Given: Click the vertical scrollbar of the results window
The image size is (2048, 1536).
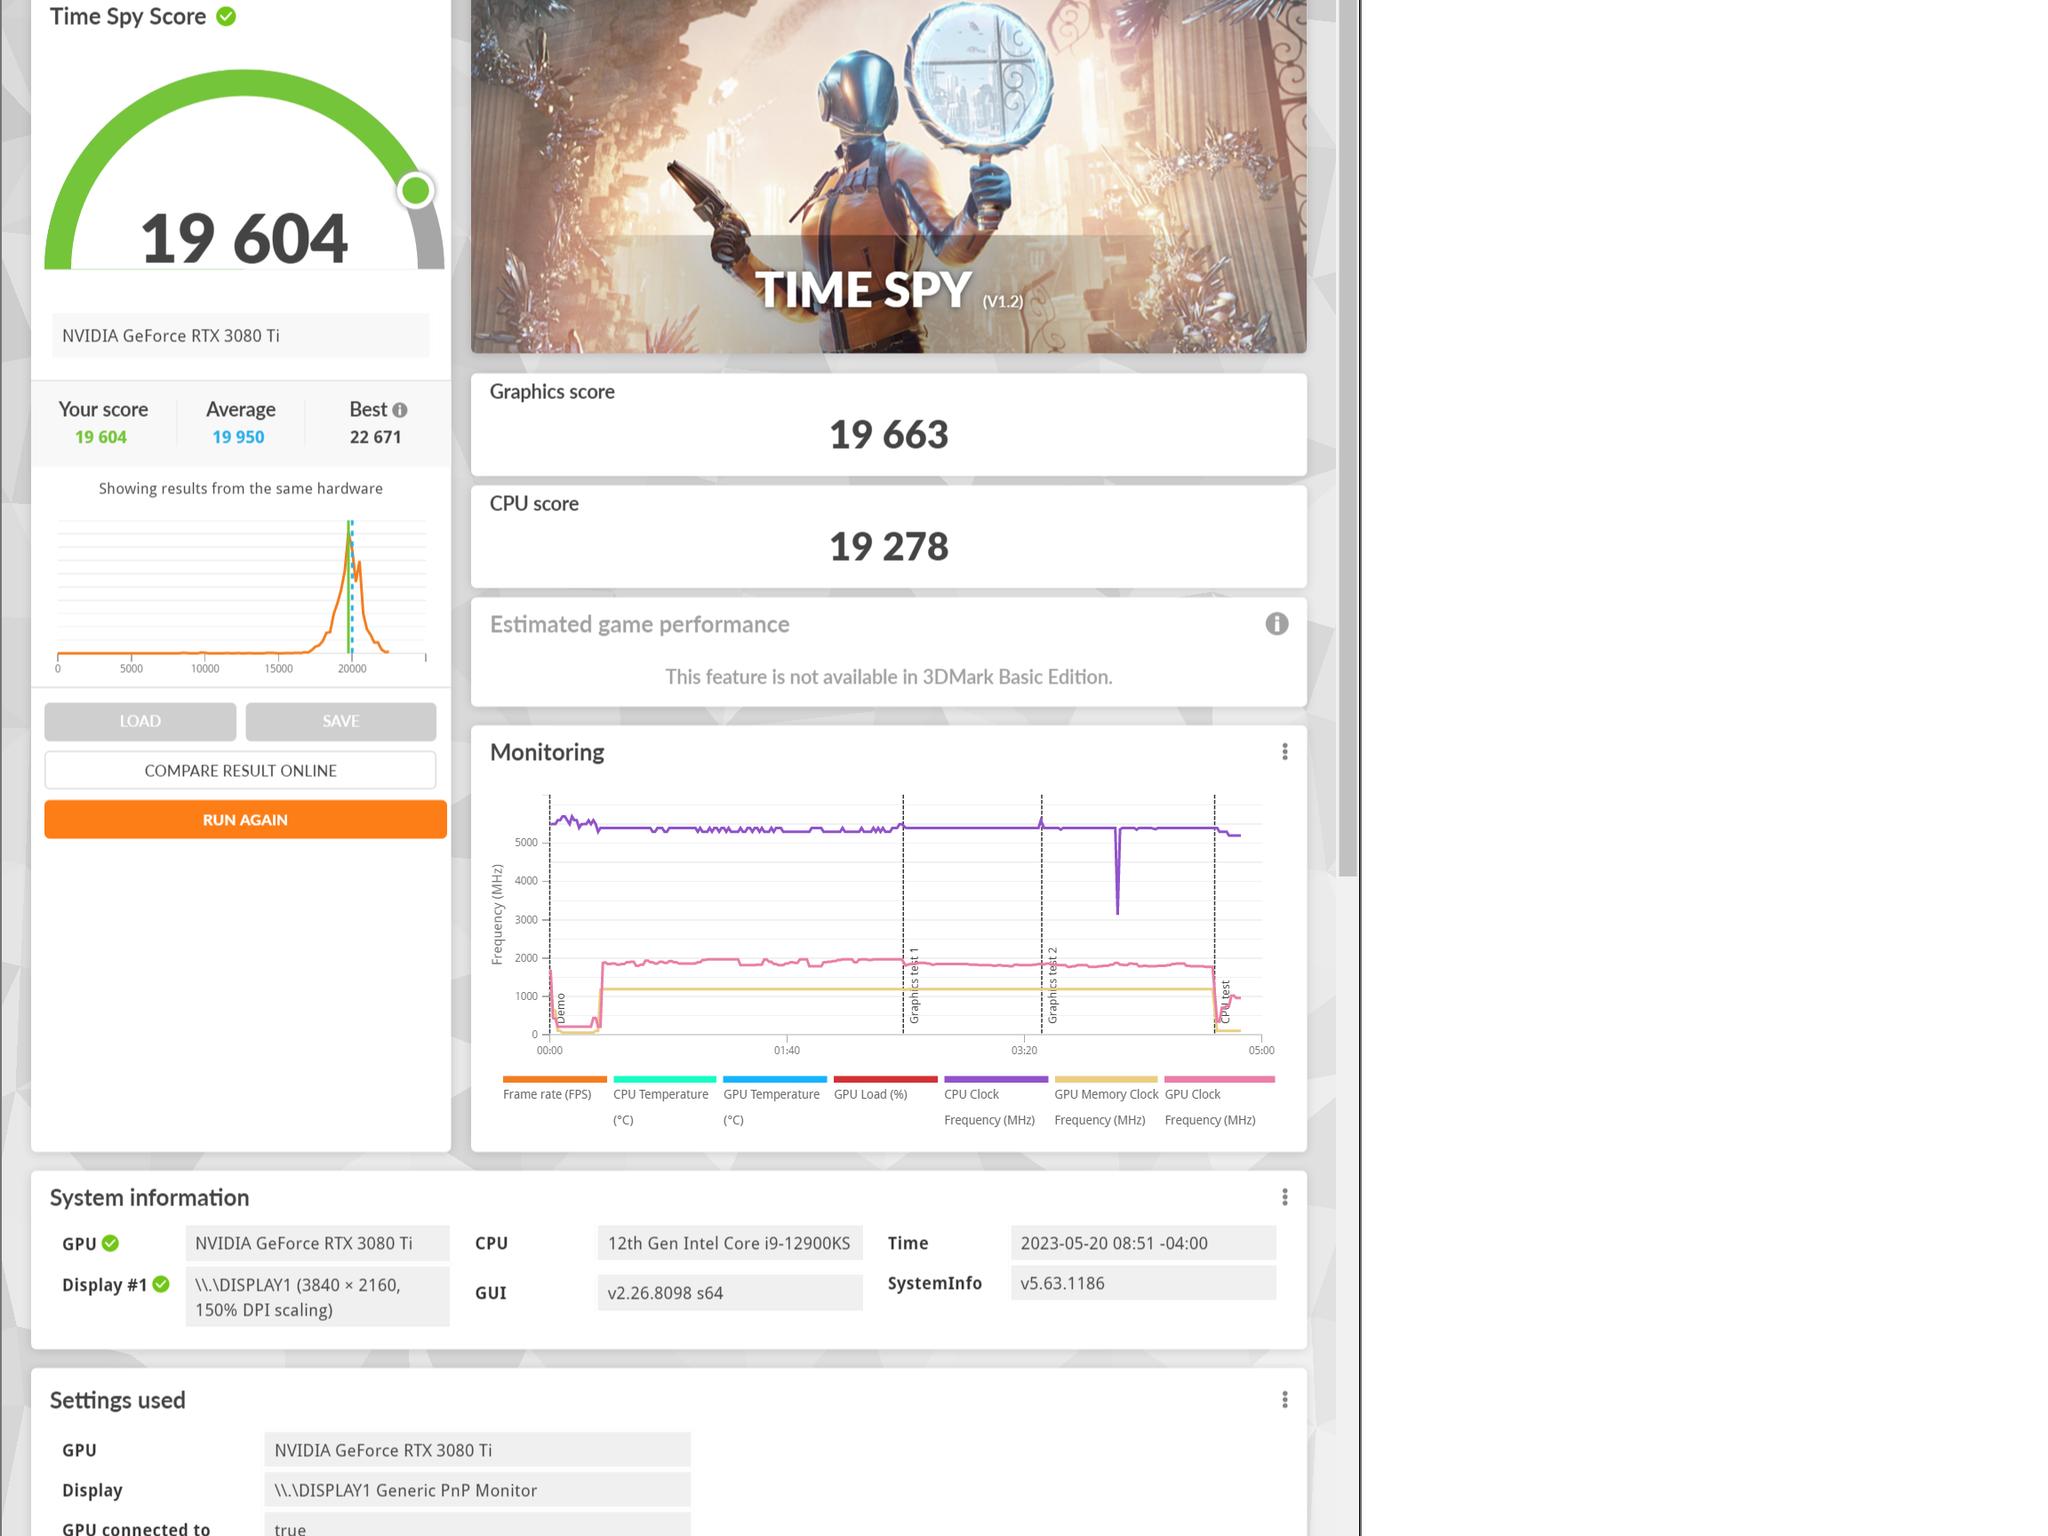Looking at the screenshot, I should 1348,438.
